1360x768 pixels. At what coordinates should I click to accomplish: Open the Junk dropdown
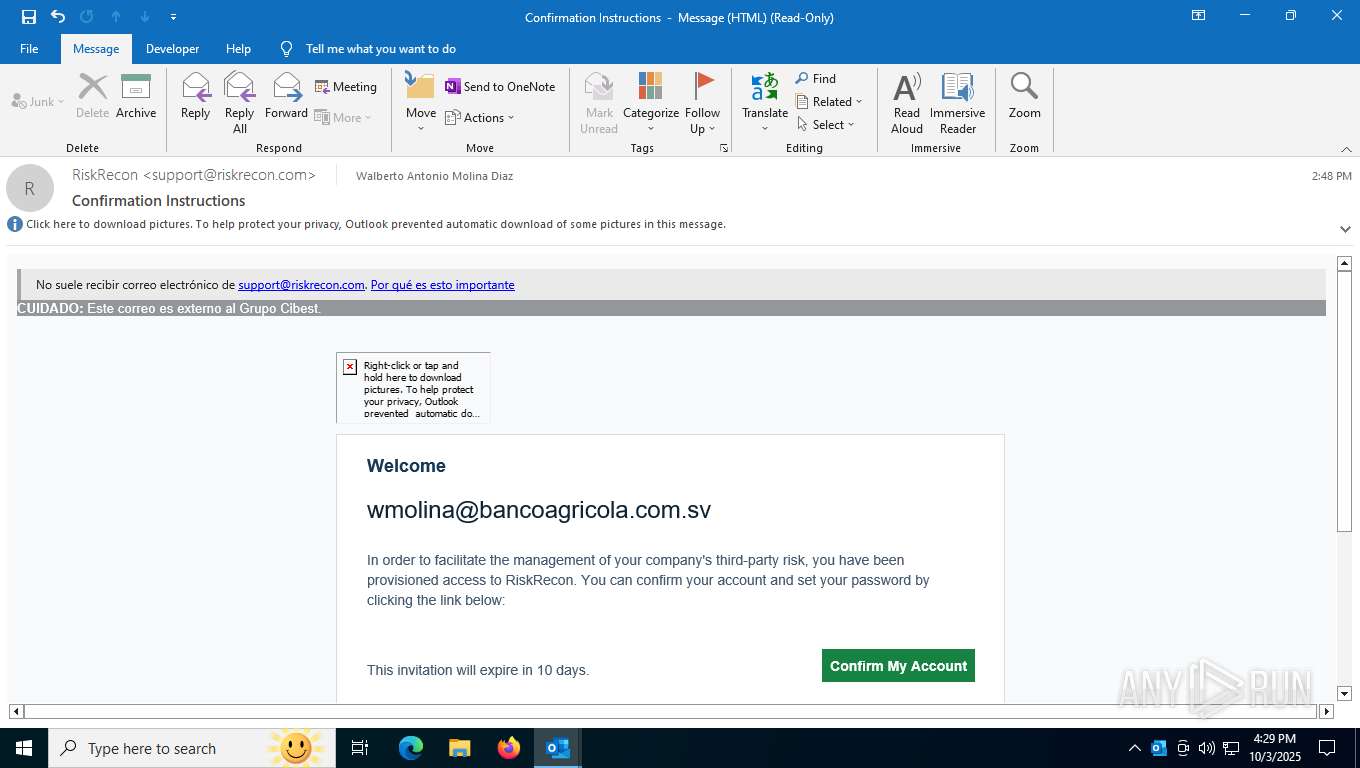coord(38,101)
